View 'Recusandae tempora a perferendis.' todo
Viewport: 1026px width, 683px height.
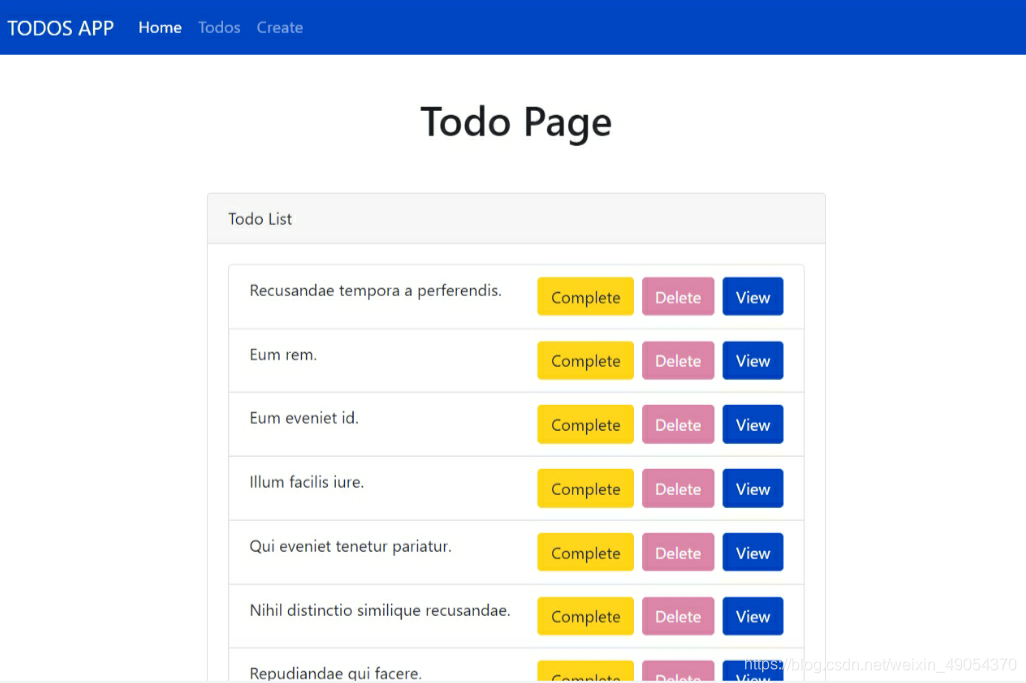[x=752, y=296]
